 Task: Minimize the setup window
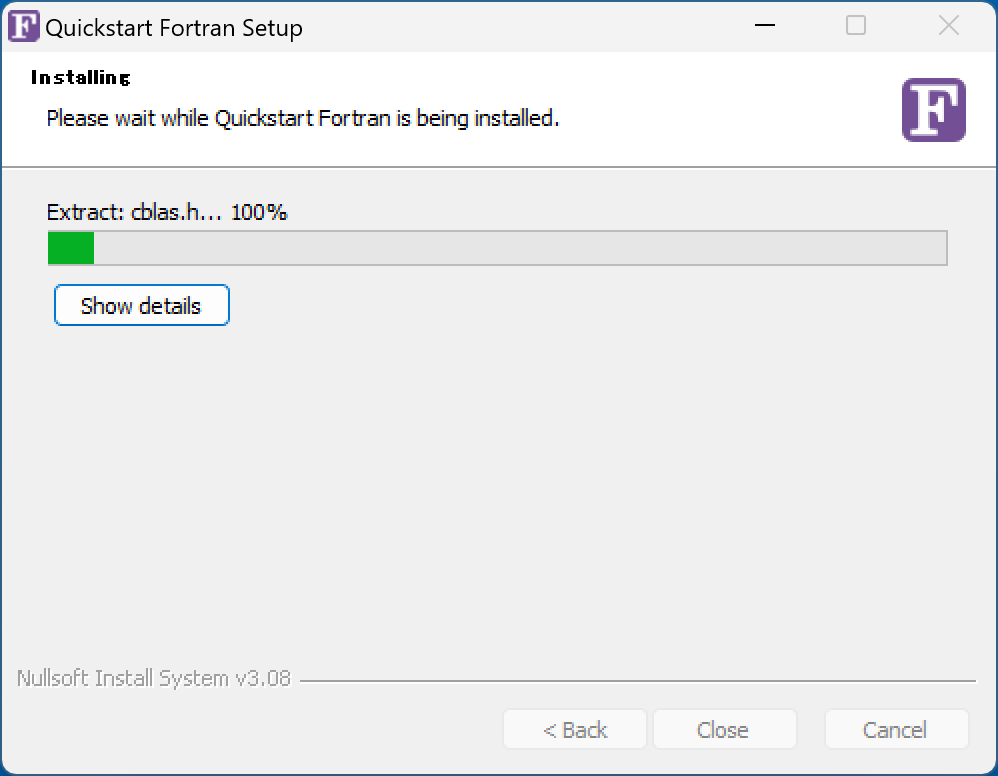pos(764,25)
